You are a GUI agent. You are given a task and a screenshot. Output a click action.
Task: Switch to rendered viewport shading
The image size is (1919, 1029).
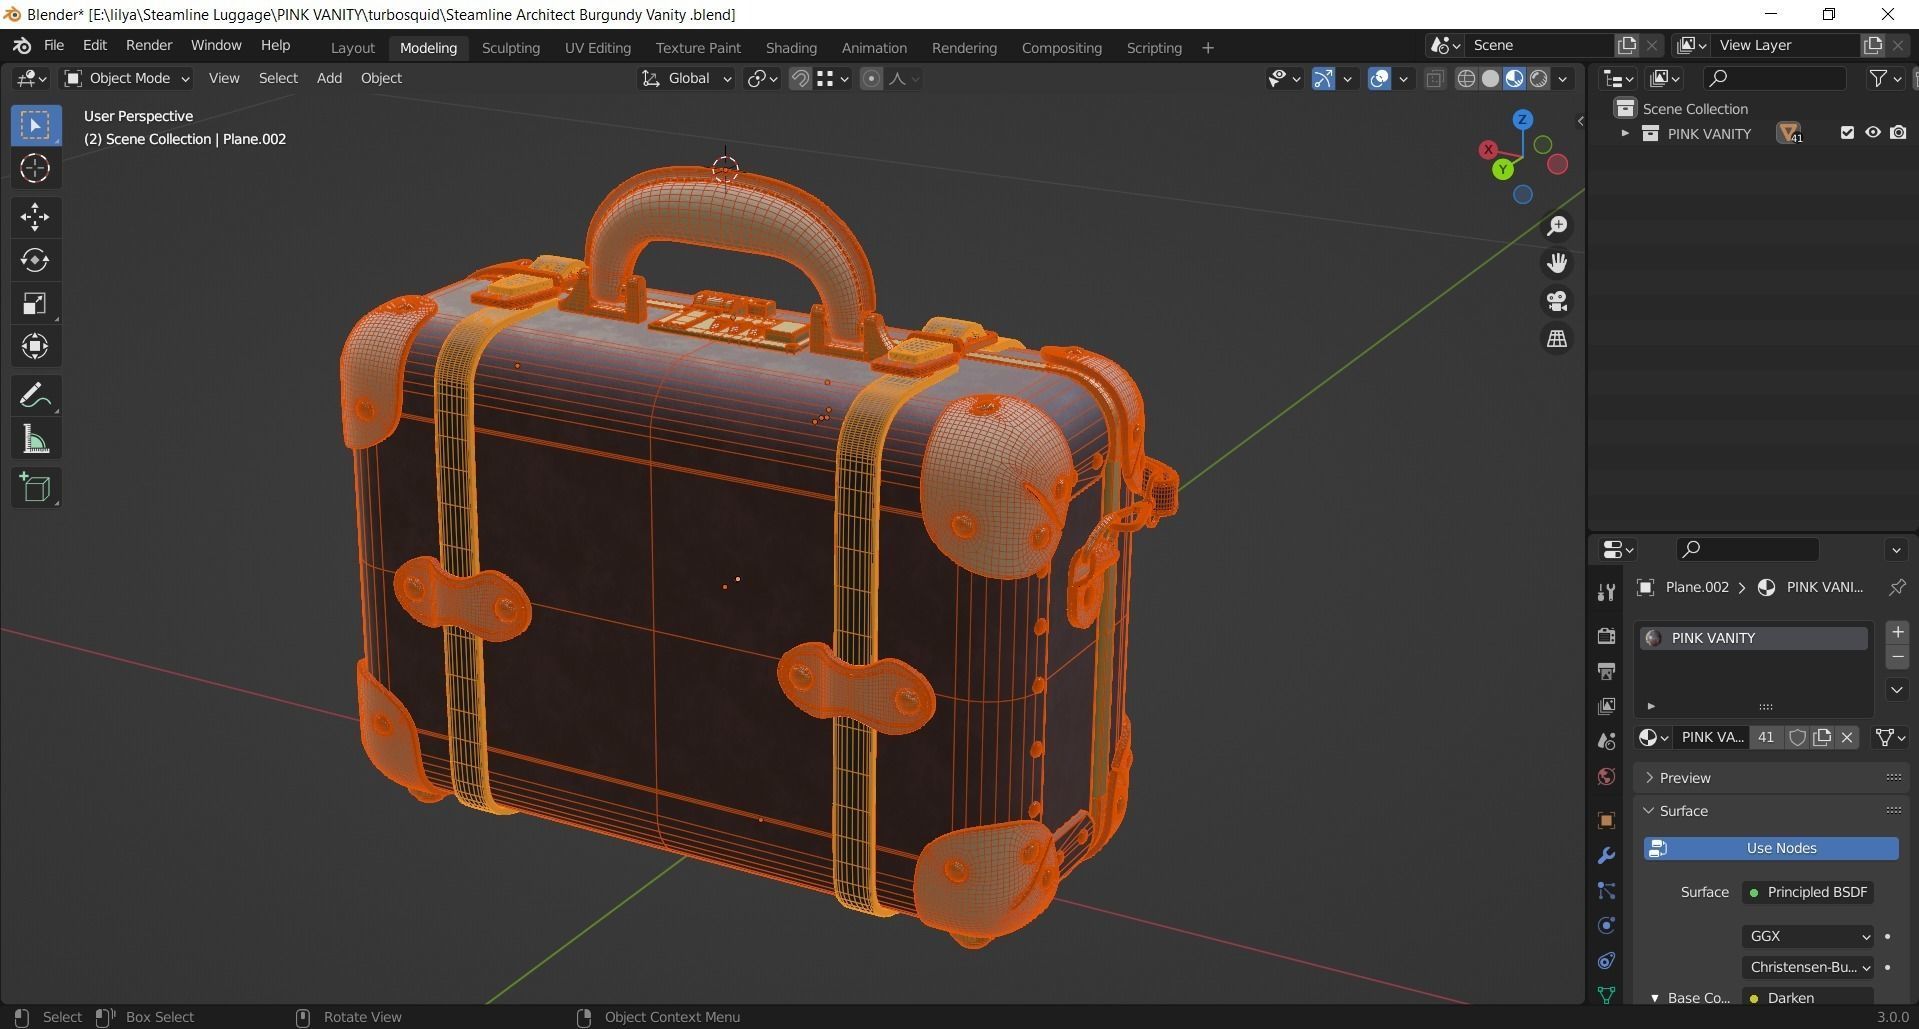[x=1539, y=79]
